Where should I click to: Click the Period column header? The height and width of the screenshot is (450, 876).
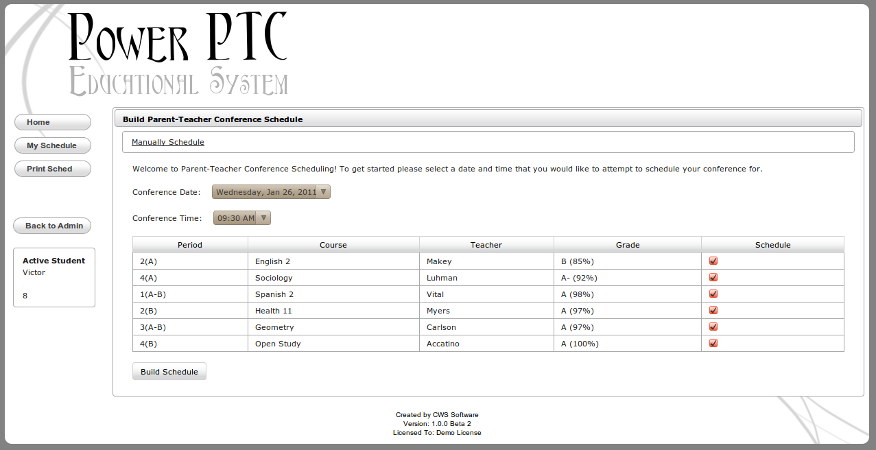pyautogui.click(x=190, y=245)
